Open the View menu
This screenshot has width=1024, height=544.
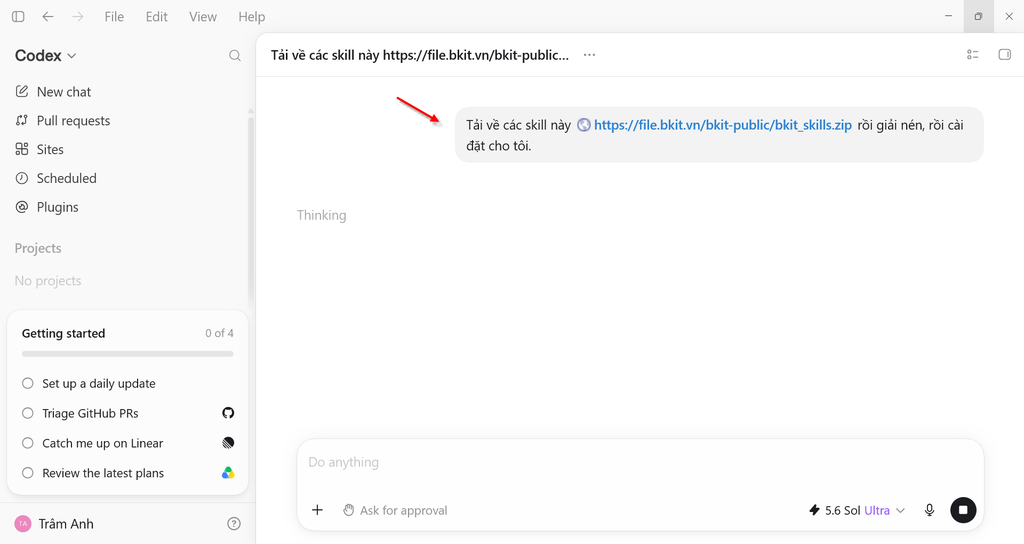click(203, 17)
